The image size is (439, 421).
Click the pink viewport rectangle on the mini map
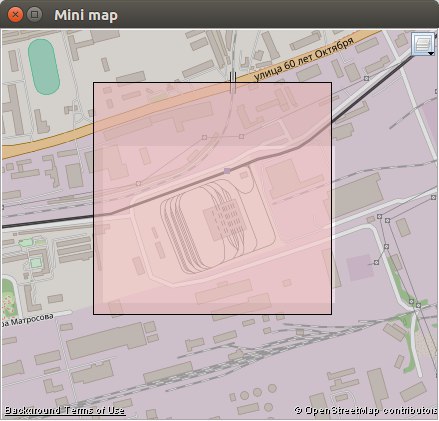[212, 198]
